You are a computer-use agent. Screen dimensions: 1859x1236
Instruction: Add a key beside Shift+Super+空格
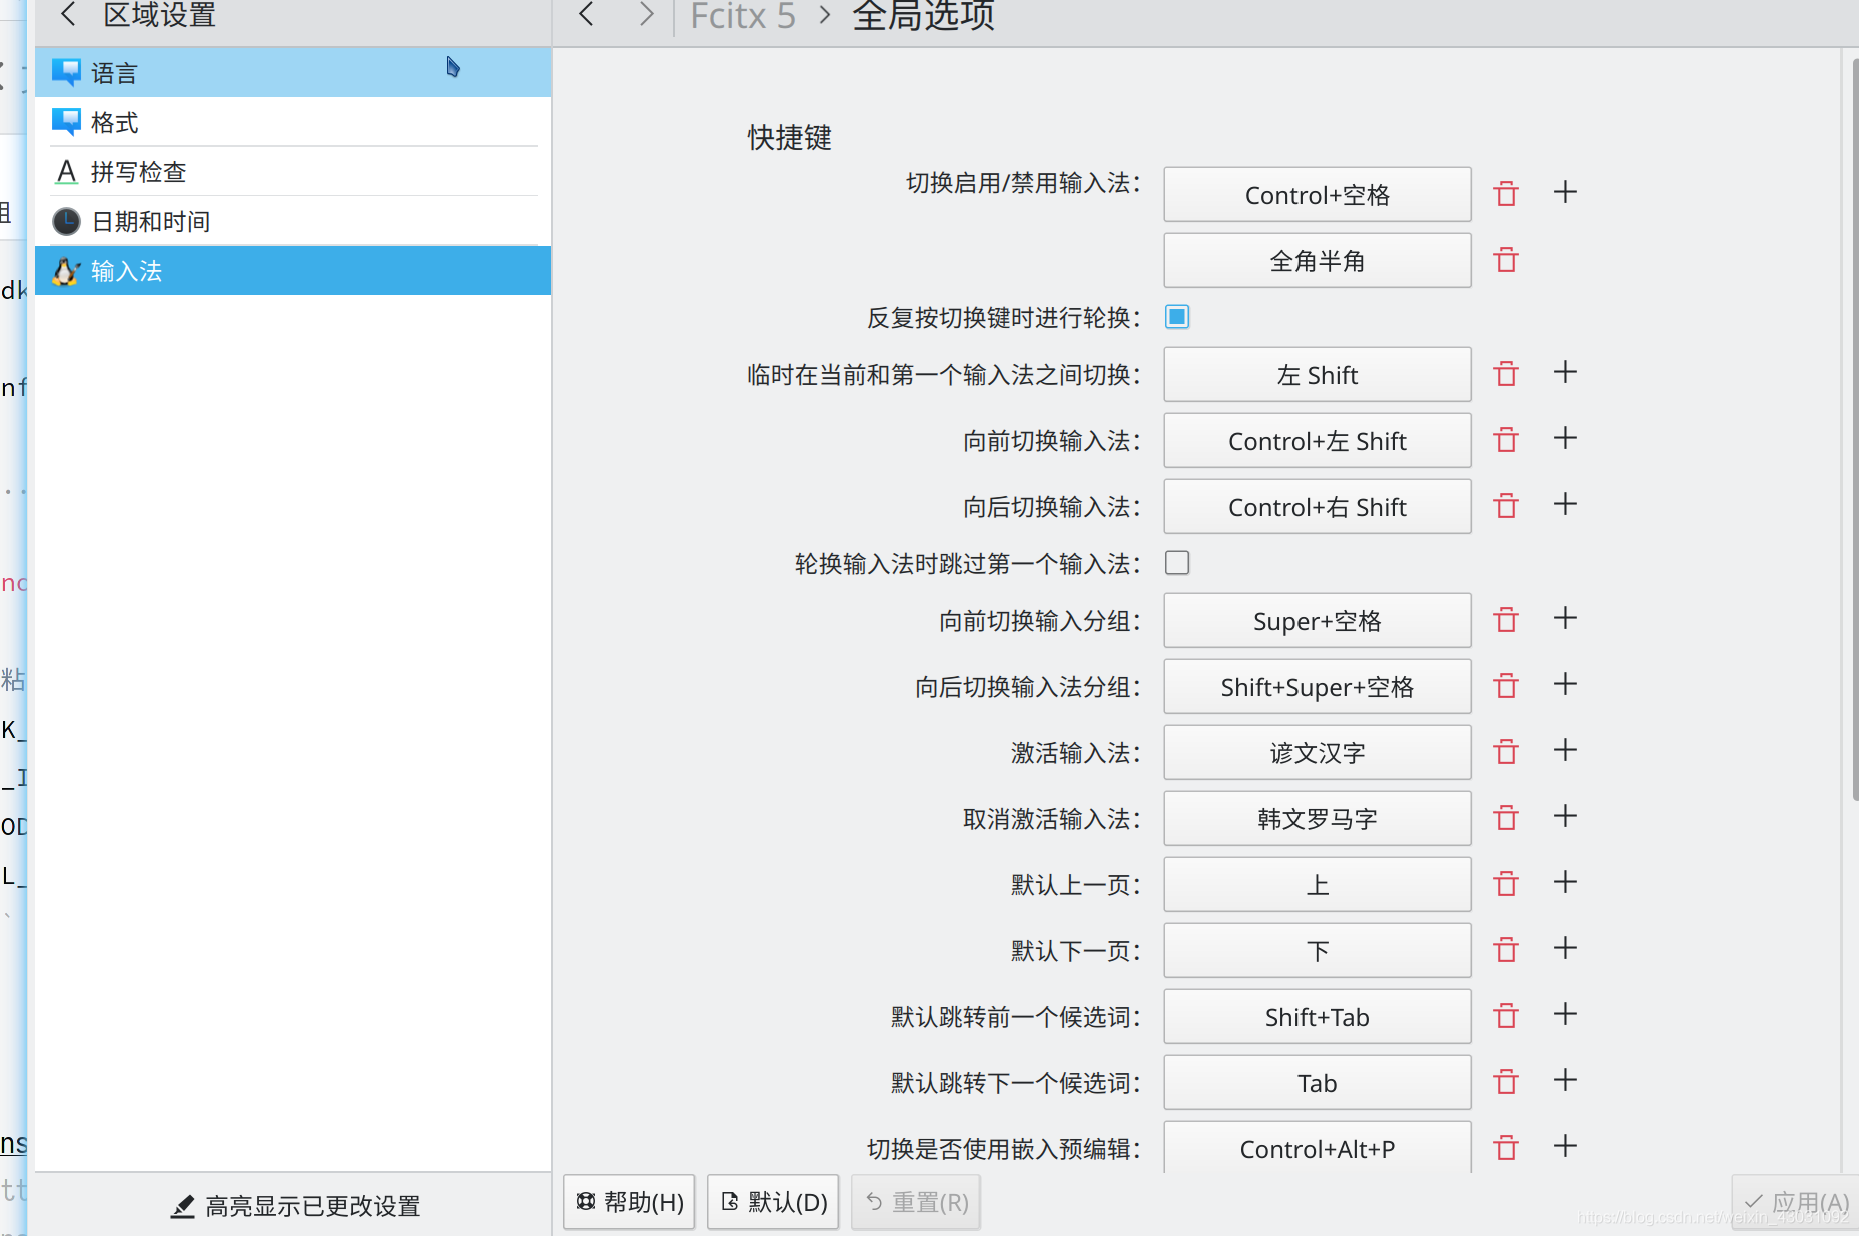[1565, 684]
